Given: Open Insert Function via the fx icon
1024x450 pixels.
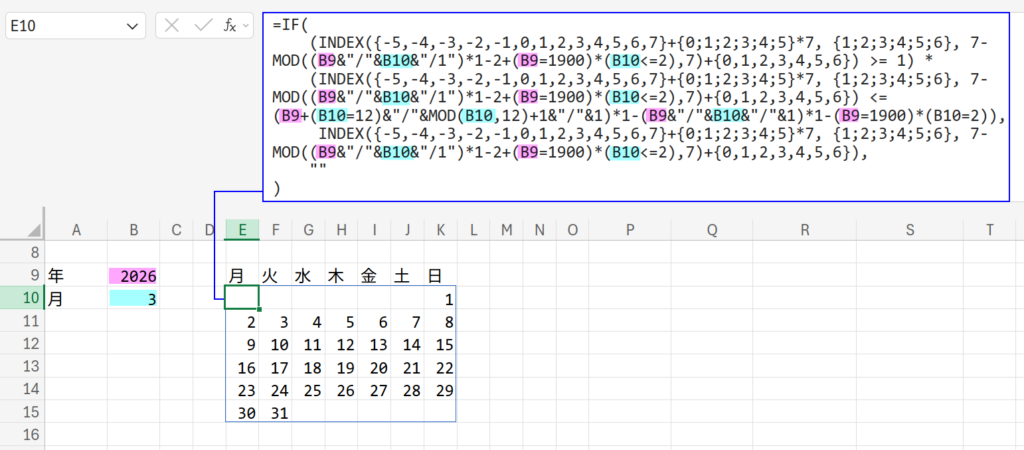Looking at the screenshot, I should pos(231,26).
